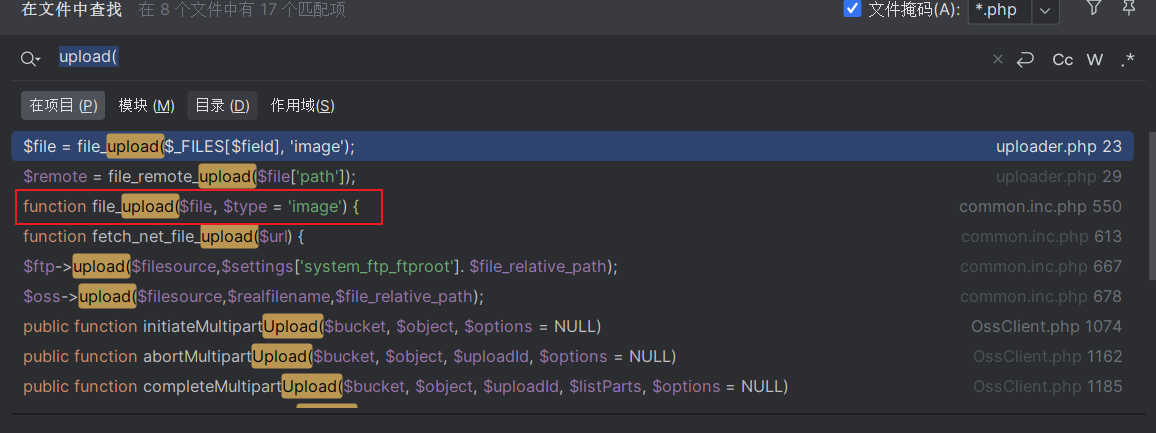The width and height of the screenshot is (1156, 433).
Task: Select the 在项目 (P) scope tab
Action: [63, 105]
